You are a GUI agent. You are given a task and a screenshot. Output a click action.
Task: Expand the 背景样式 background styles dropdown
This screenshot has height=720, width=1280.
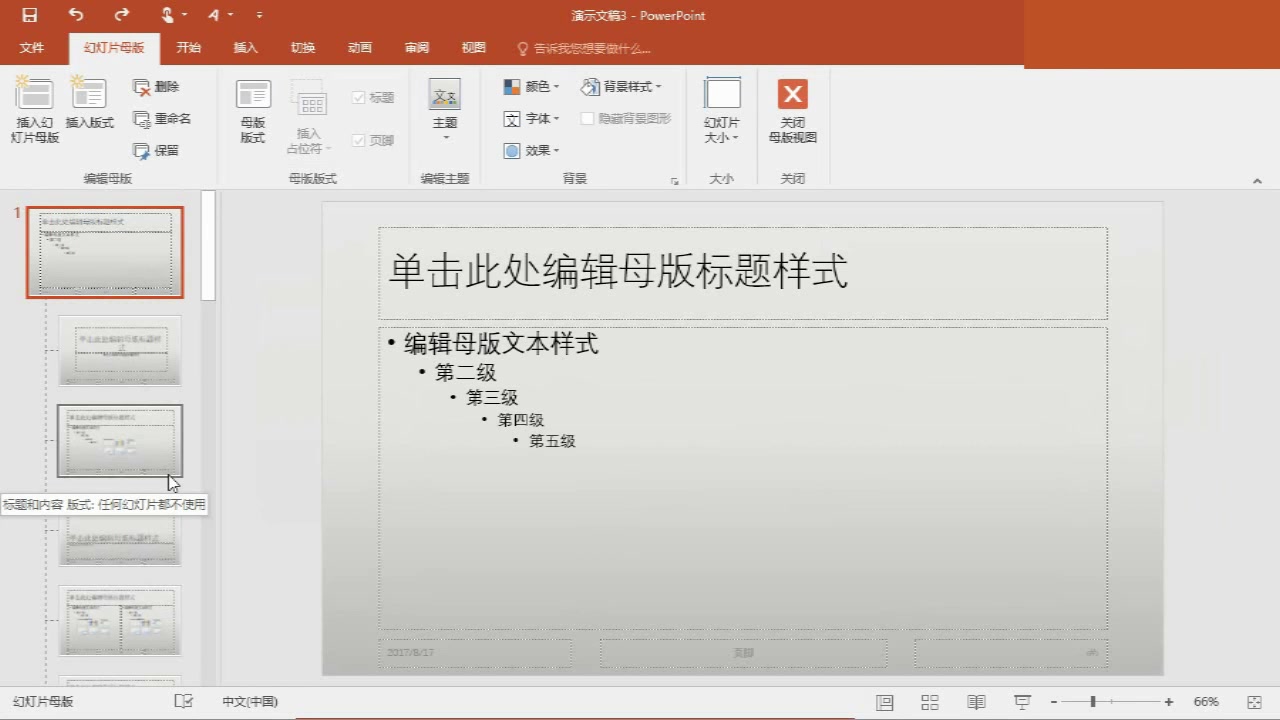[621, 87]
